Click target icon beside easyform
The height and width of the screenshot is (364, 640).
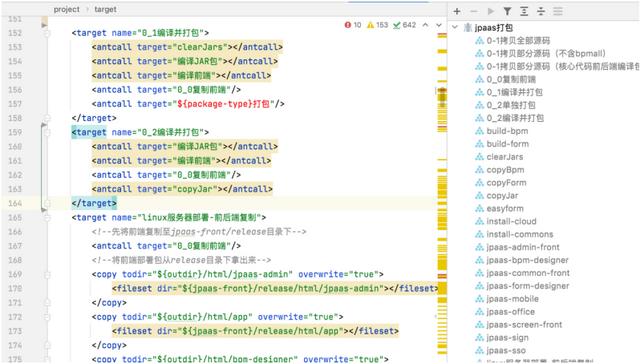pyautogui.click(x=480, y=209)
